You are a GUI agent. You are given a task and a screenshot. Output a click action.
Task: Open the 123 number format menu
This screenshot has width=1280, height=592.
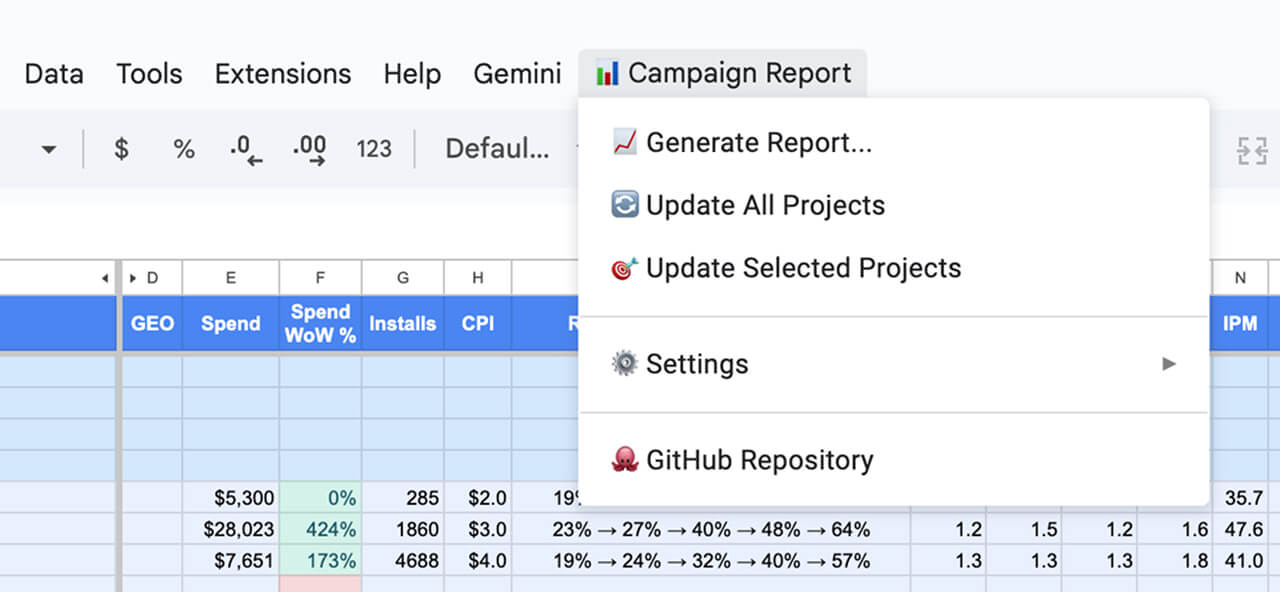(x=374, y=149)
